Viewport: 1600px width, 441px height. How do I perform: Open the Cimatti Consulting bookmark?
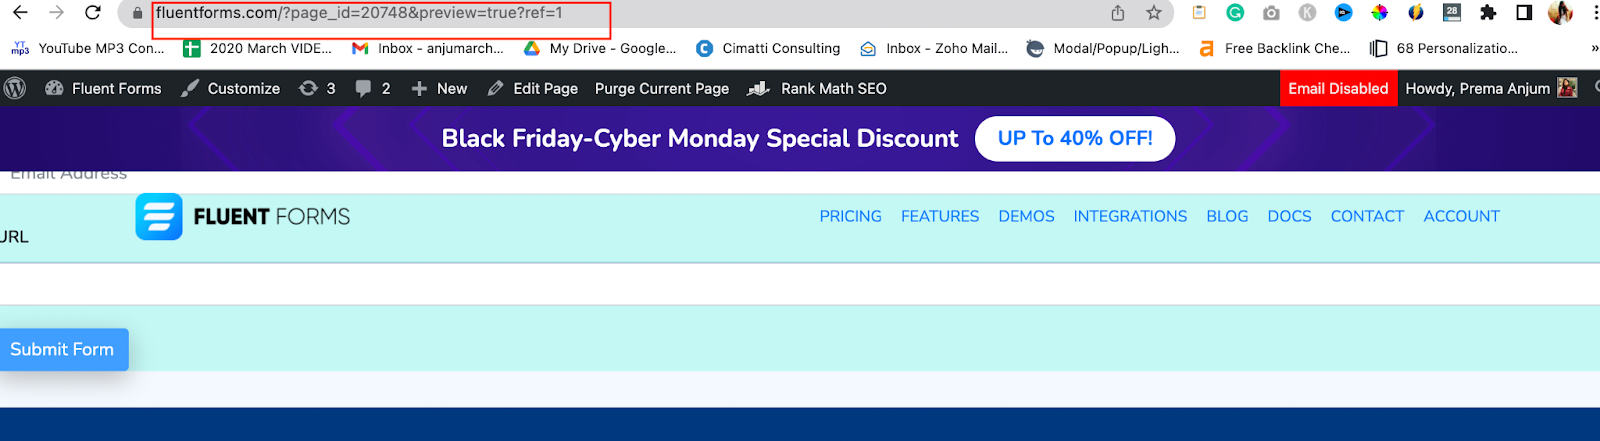[769, 48]
